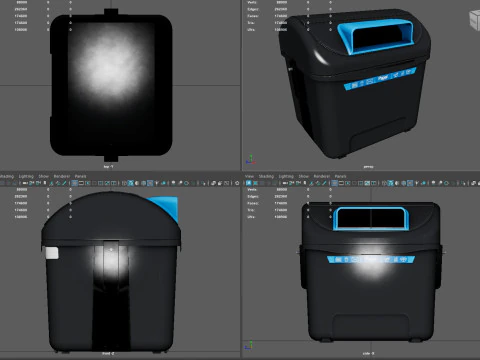This screenshot has width=480, height=360.
Task: Toggle Safe Action in side panel toolbar
Action: (367, 183)
